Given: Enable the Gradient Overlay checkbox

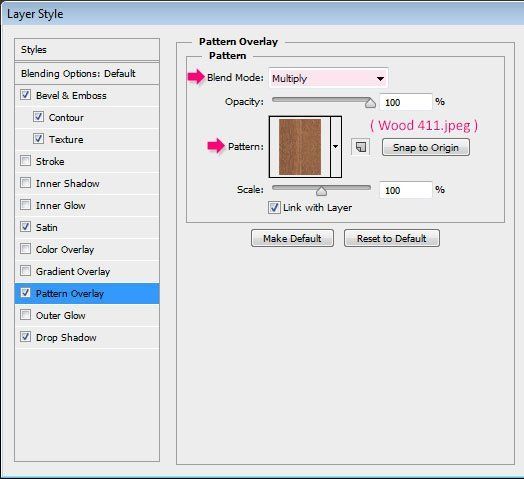Looking at the screenshot, I should tap(25, 271).
